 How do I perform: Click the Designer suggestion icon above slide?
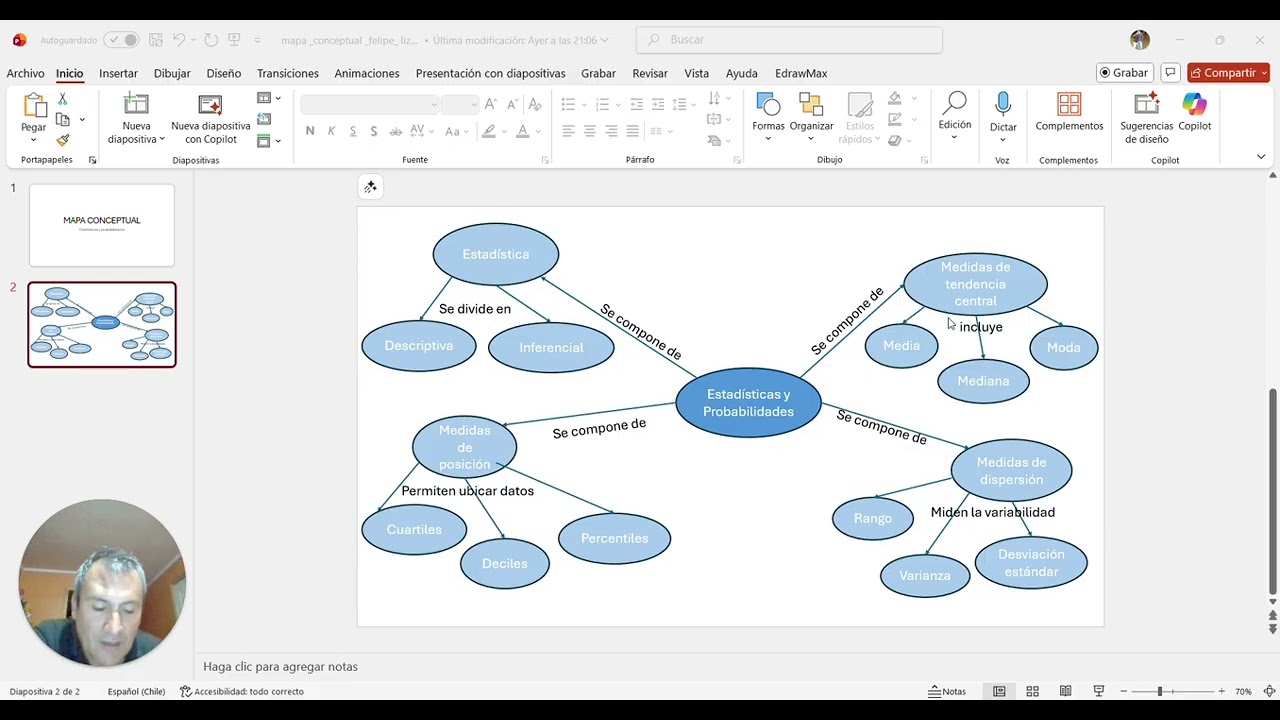point(370,187)
